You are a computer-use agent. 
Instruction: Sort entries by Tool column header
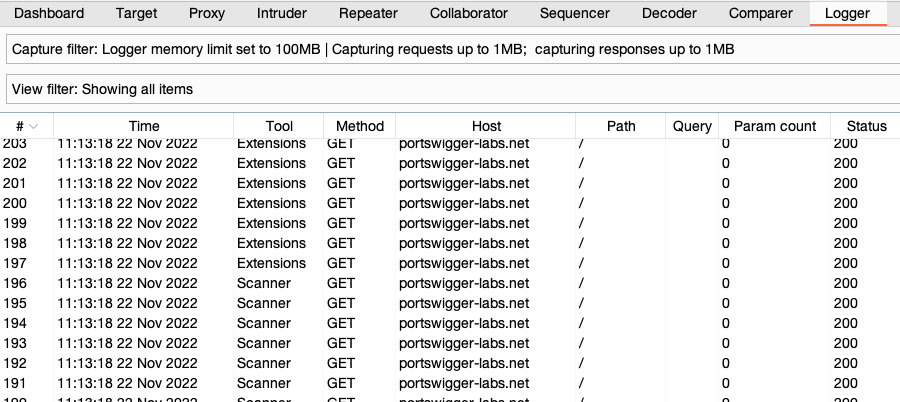tap(279, 126)
